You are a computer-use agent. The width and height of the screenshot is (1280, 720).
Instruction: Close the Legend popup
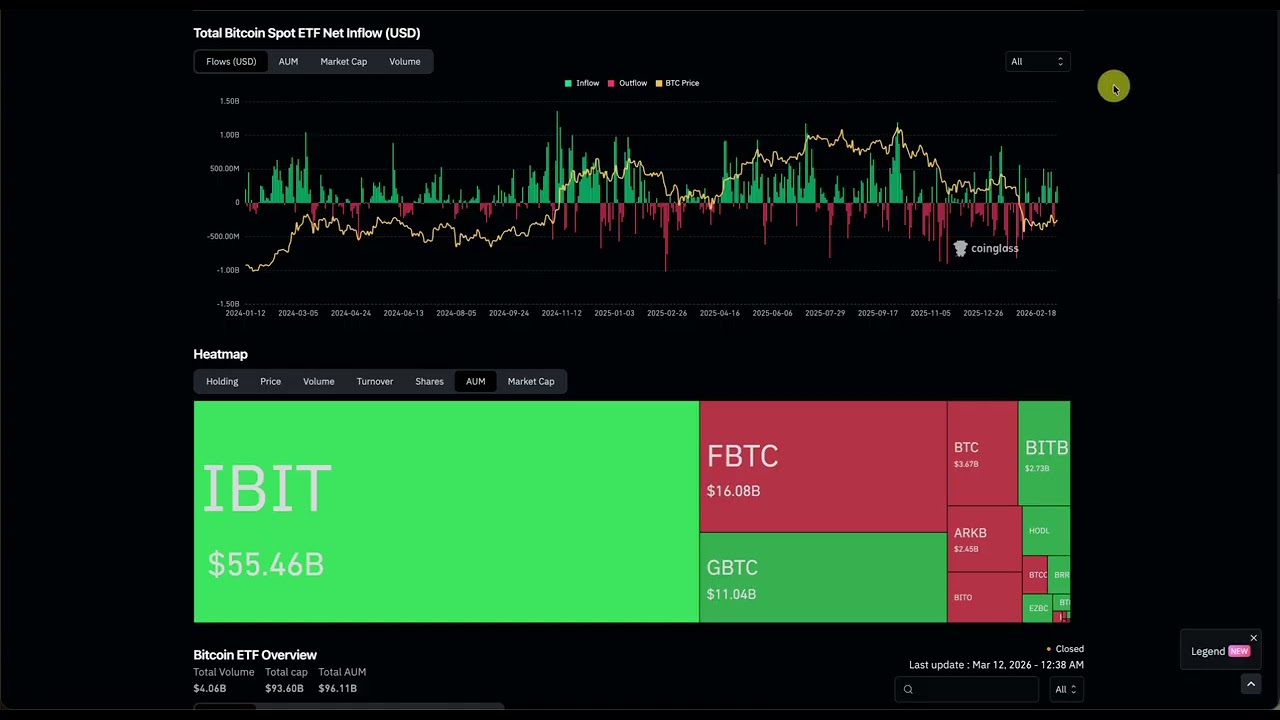coord(1253,638)
